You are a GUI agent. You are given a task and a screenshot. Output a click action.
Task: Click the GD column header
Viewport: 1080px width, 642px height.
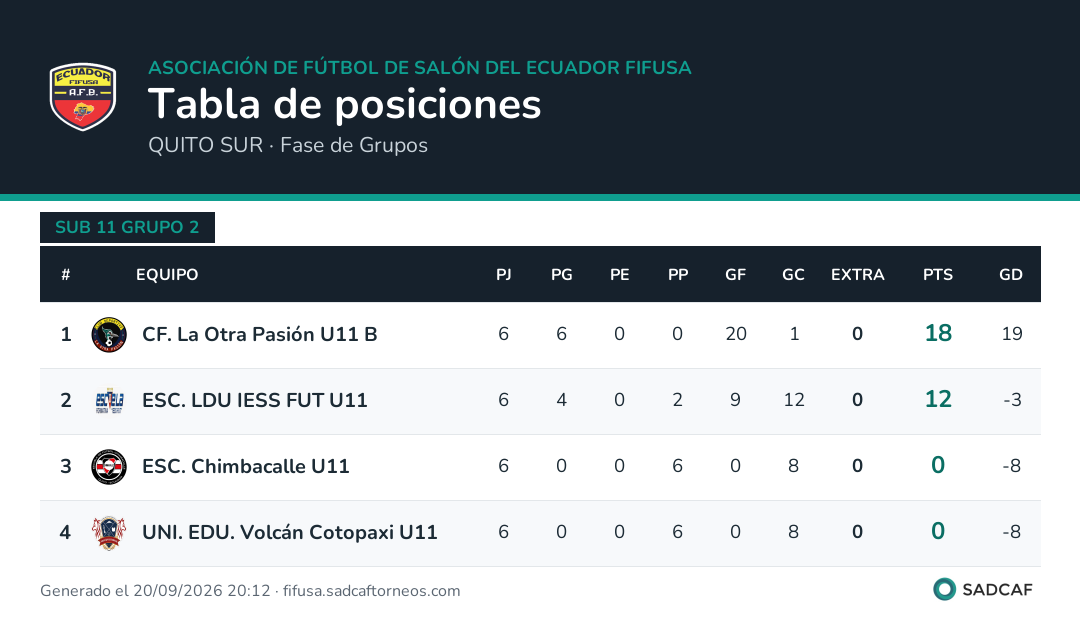pos(1010,275)
